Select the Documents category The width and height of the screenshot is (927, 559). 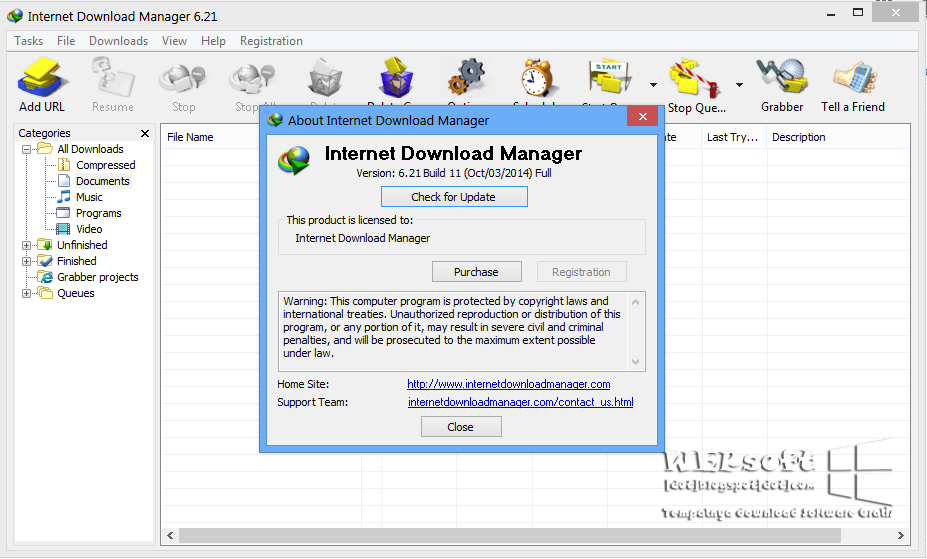[102, 181]
